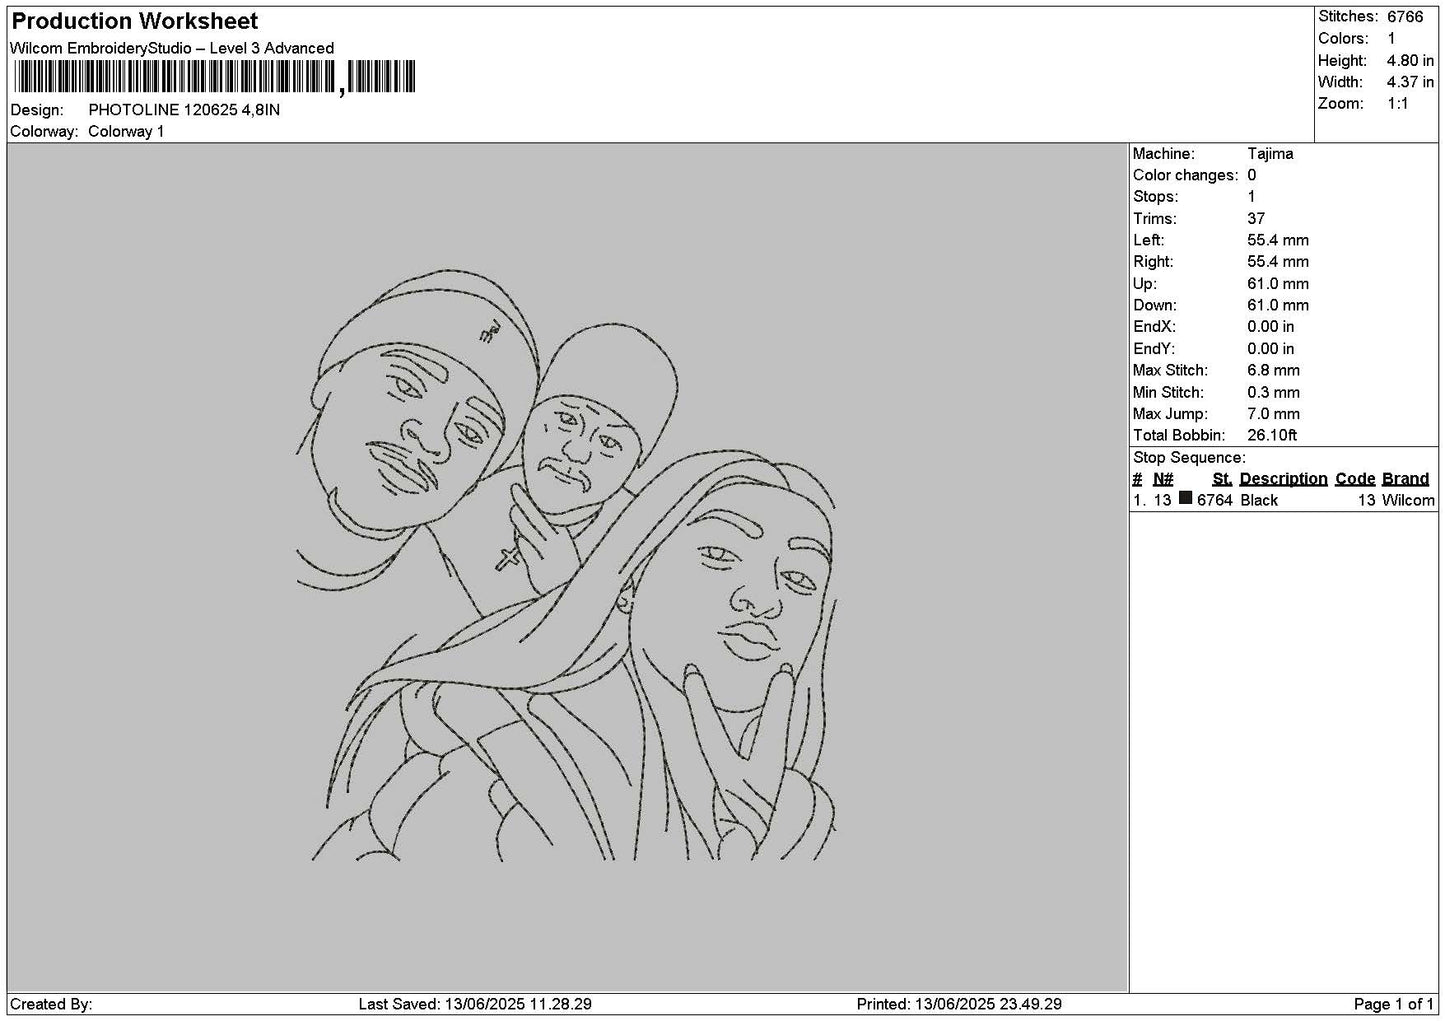The width and height of the screenshot is (1445, 1021).
Task: Click the Left value 55.4 mm
Action: click(1278, 241)
